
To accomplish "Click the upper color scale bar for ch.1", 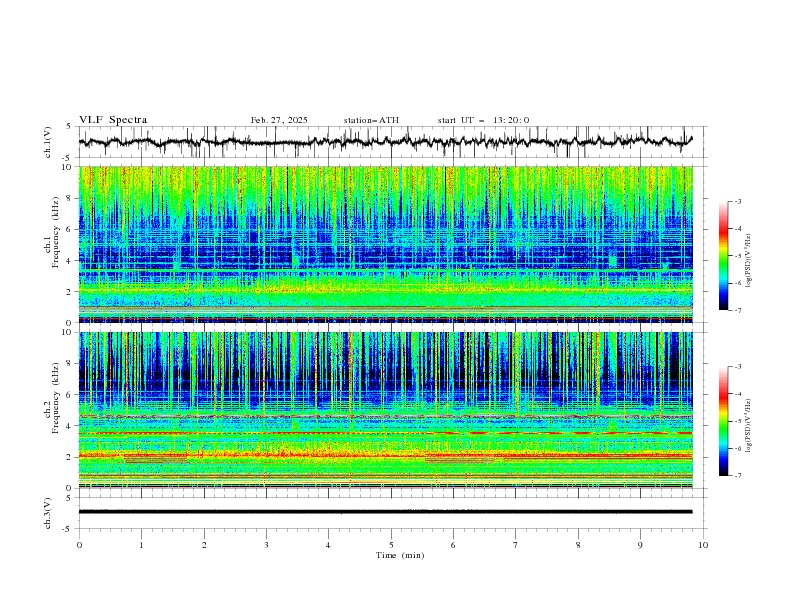I will tap(723, 256).
